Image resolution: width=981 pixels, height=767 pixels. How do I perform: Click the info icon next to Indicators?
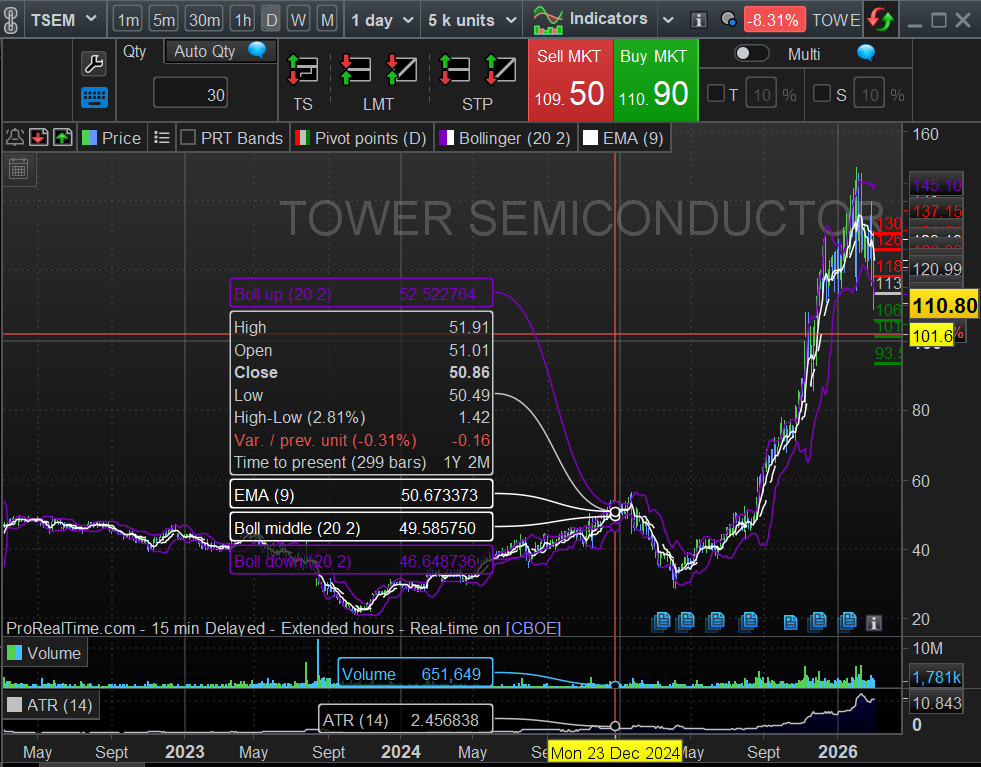point(699,20)
